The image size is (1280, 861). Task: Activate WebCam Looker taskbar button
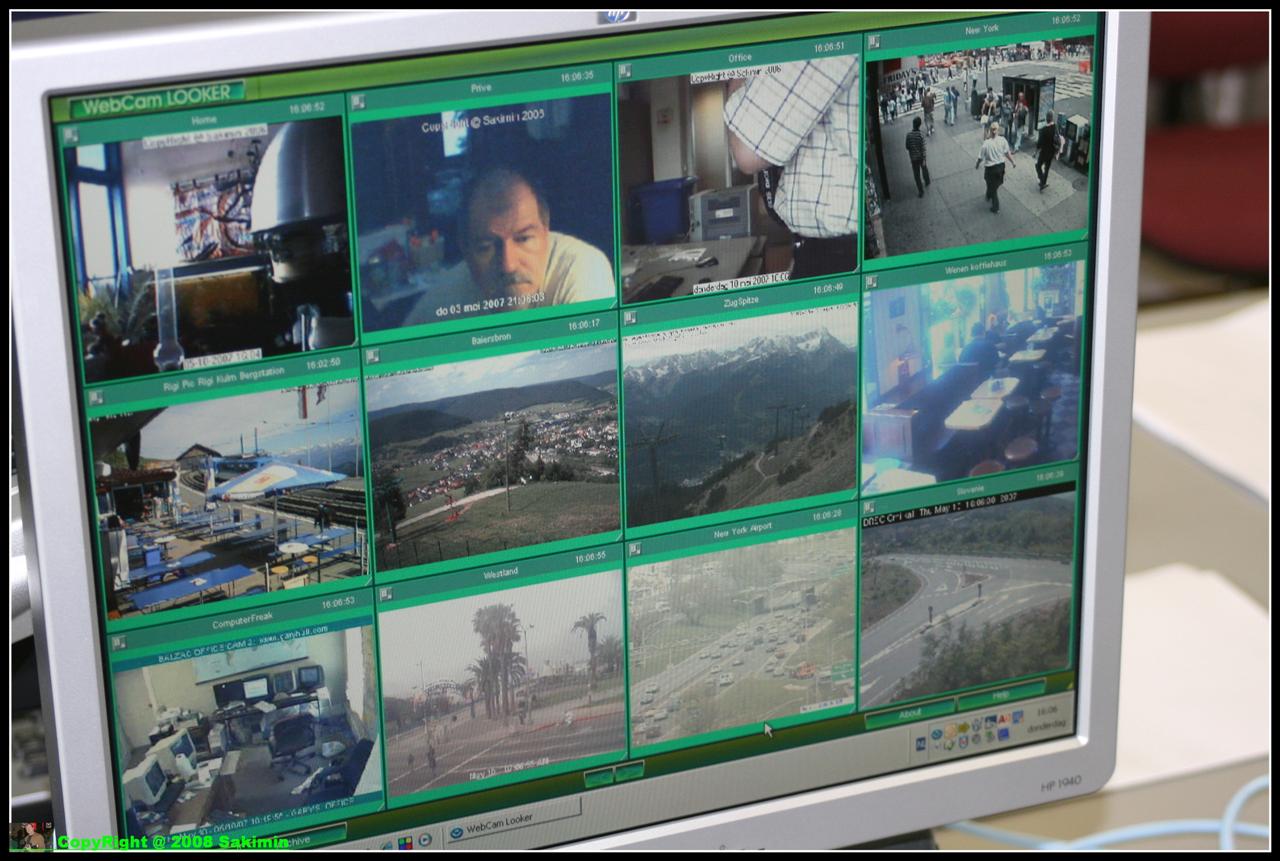[x=512, y=822]
